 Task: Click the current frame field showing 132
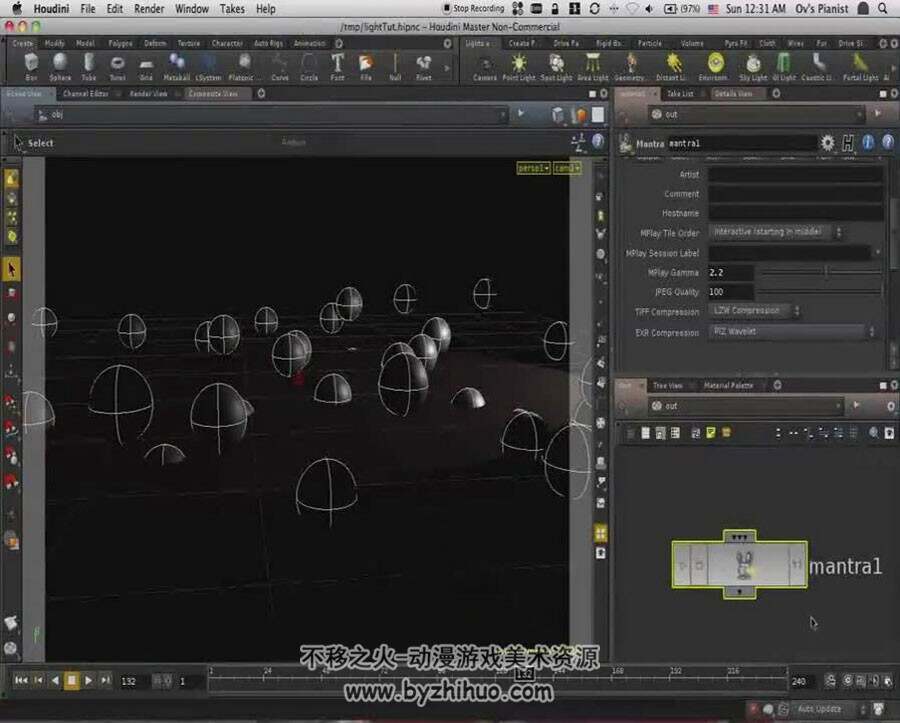(x=133, y=681)
